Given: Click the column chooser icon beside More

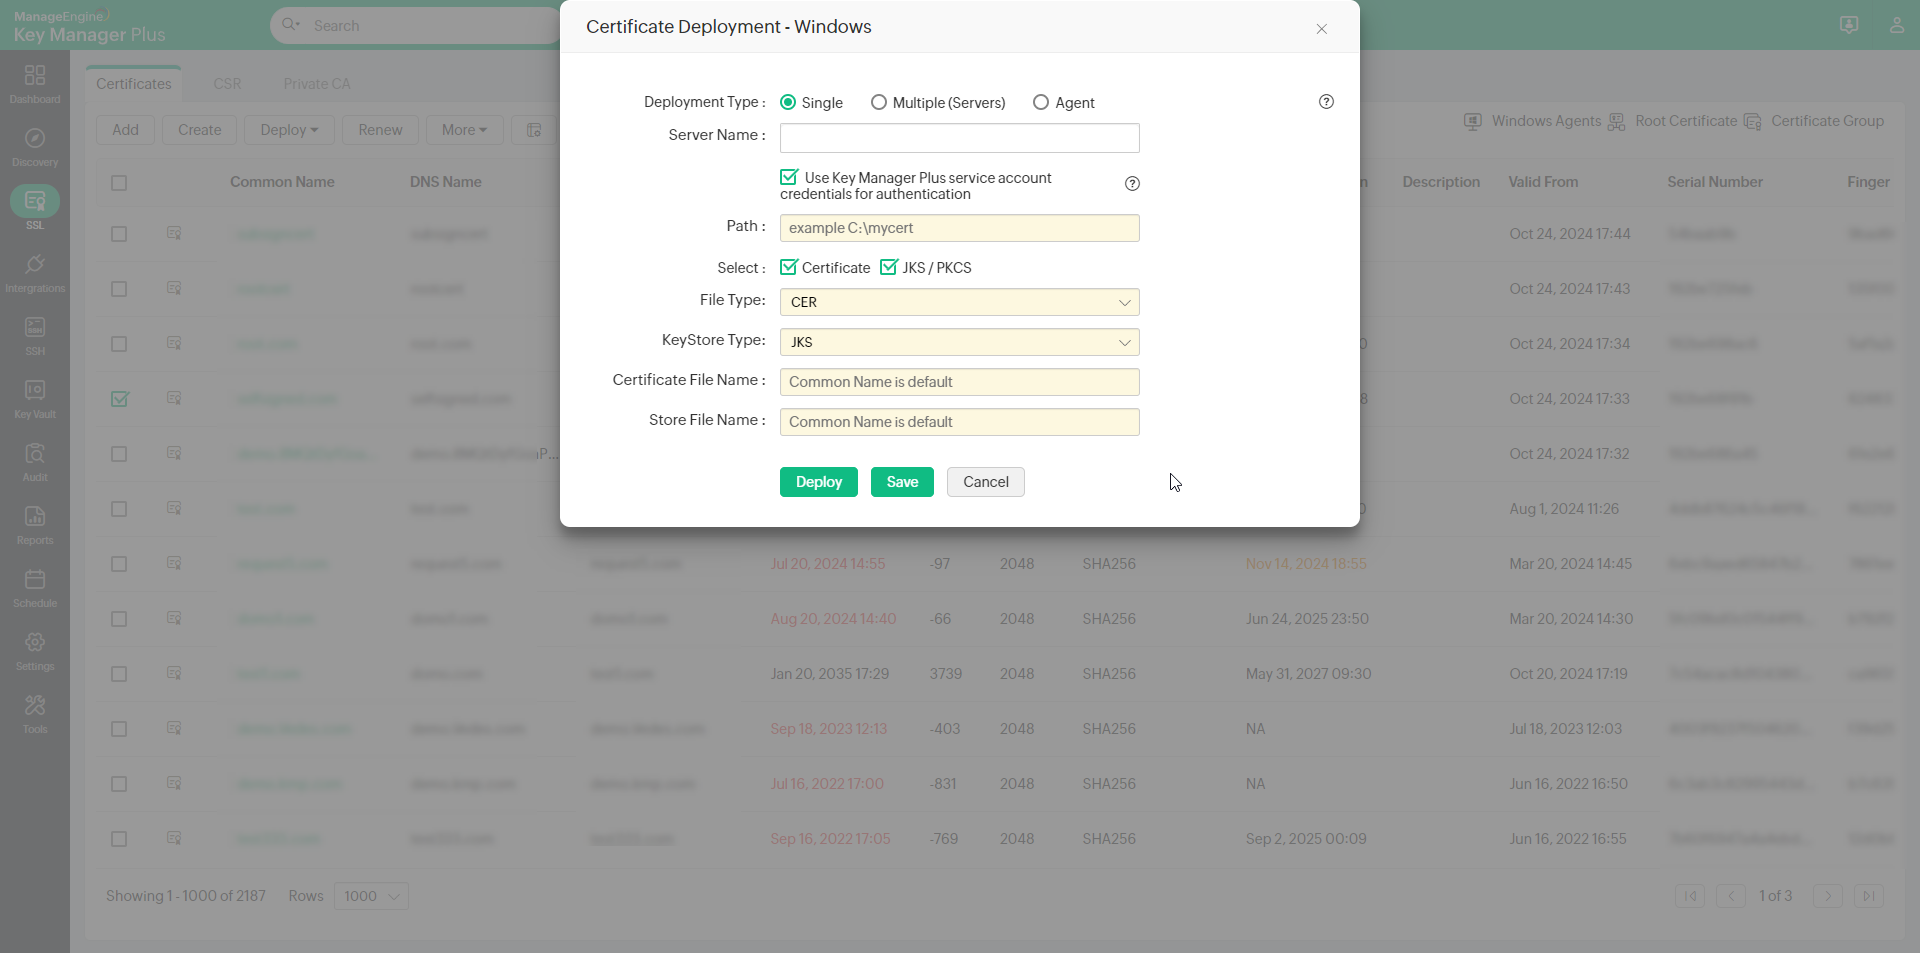Looking at the screenshot, I should 534,130.
